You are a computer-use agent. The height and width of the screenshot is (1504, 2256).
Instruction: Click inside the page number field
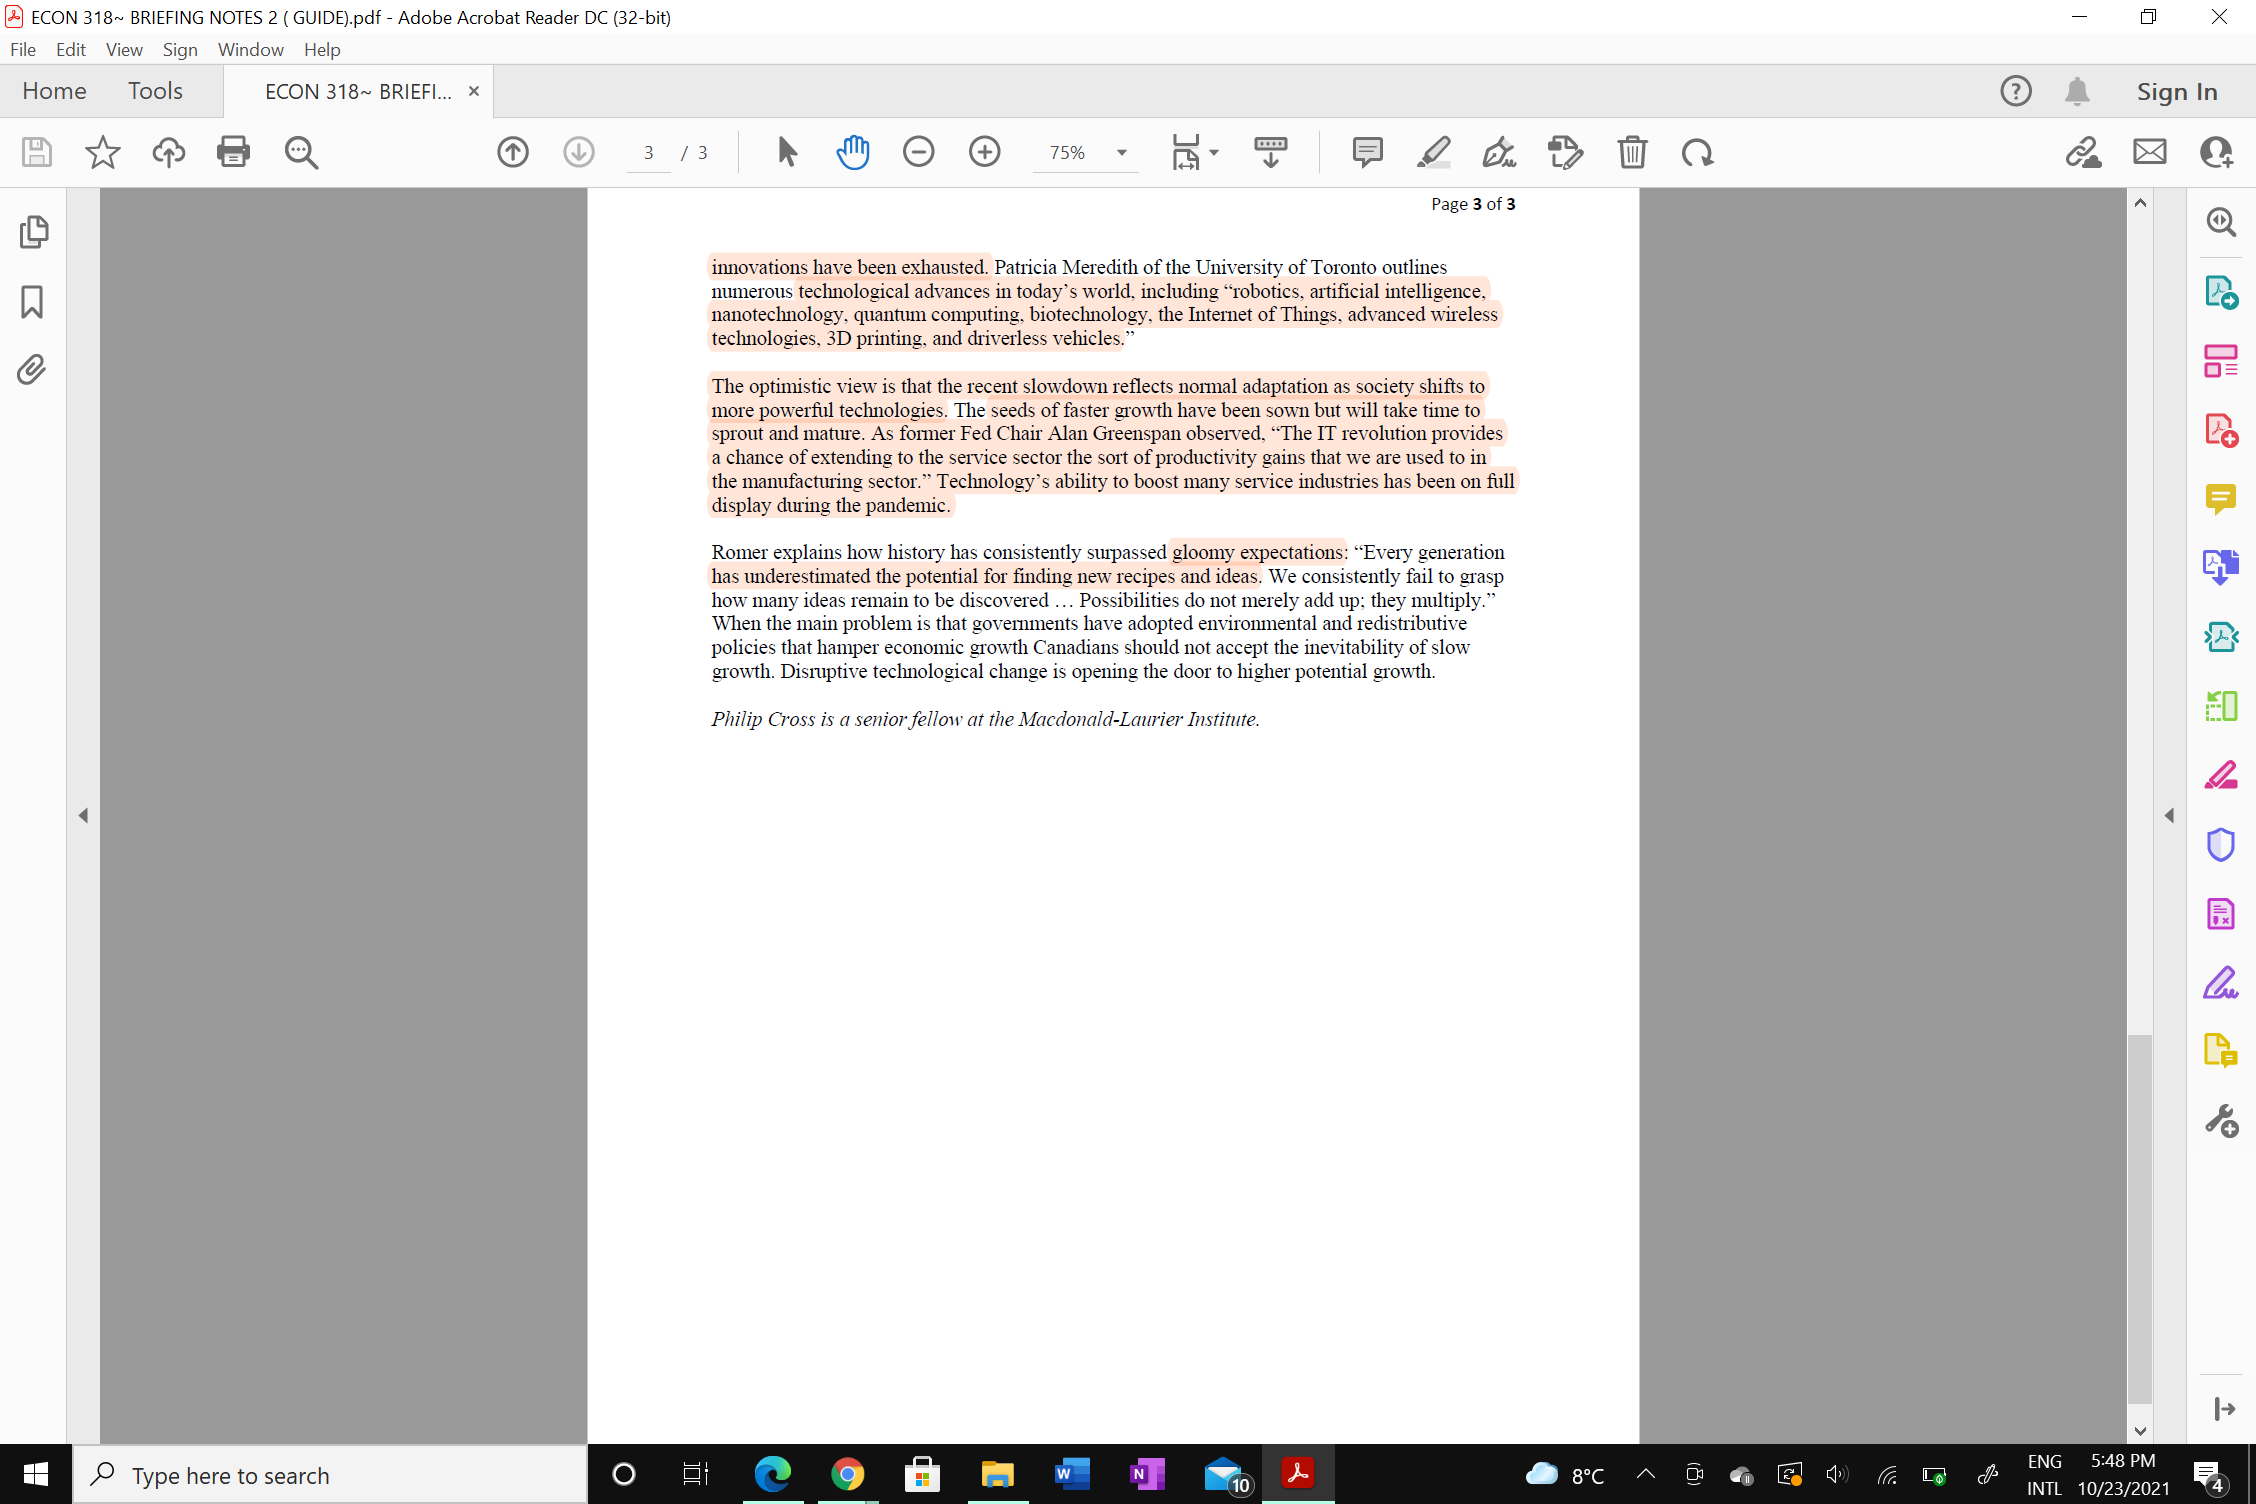tap(650, 152)
